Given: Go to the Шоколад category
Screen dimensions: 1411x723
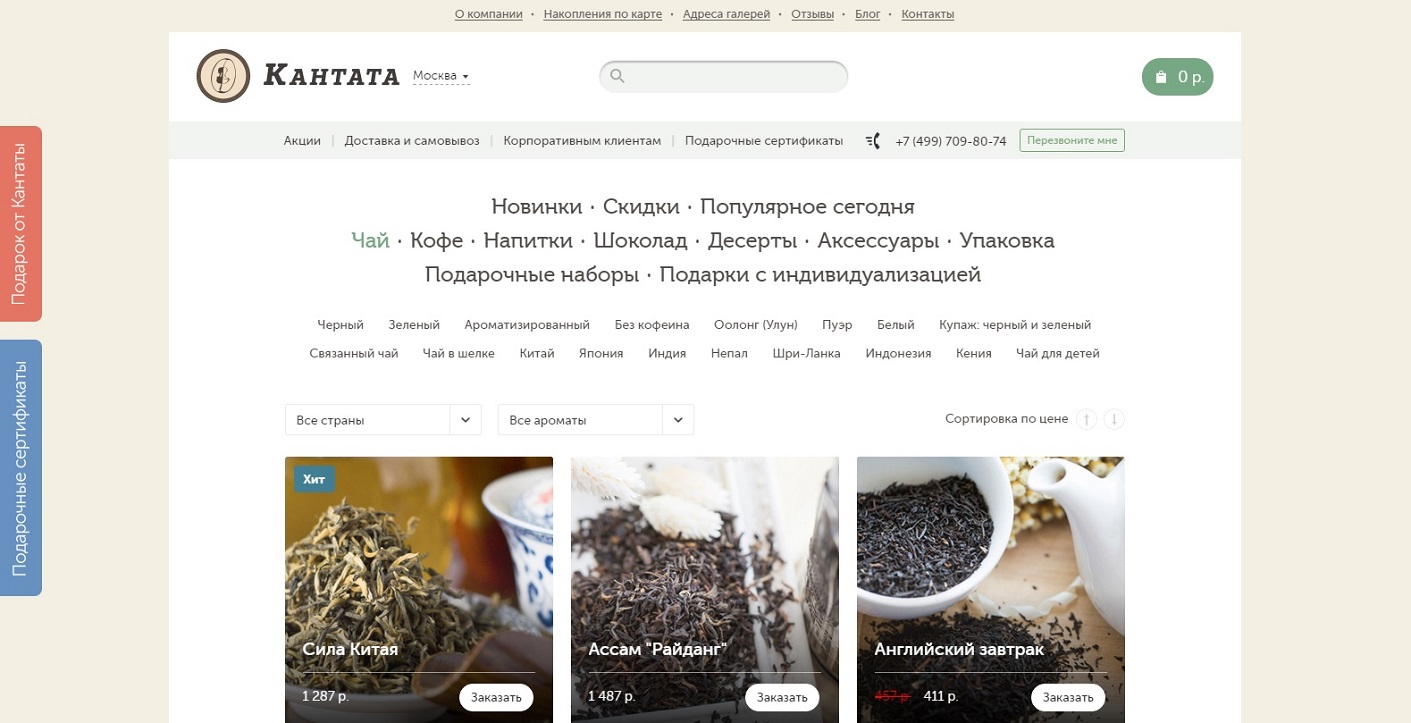Looking at the screenshot, I should 640,241.
